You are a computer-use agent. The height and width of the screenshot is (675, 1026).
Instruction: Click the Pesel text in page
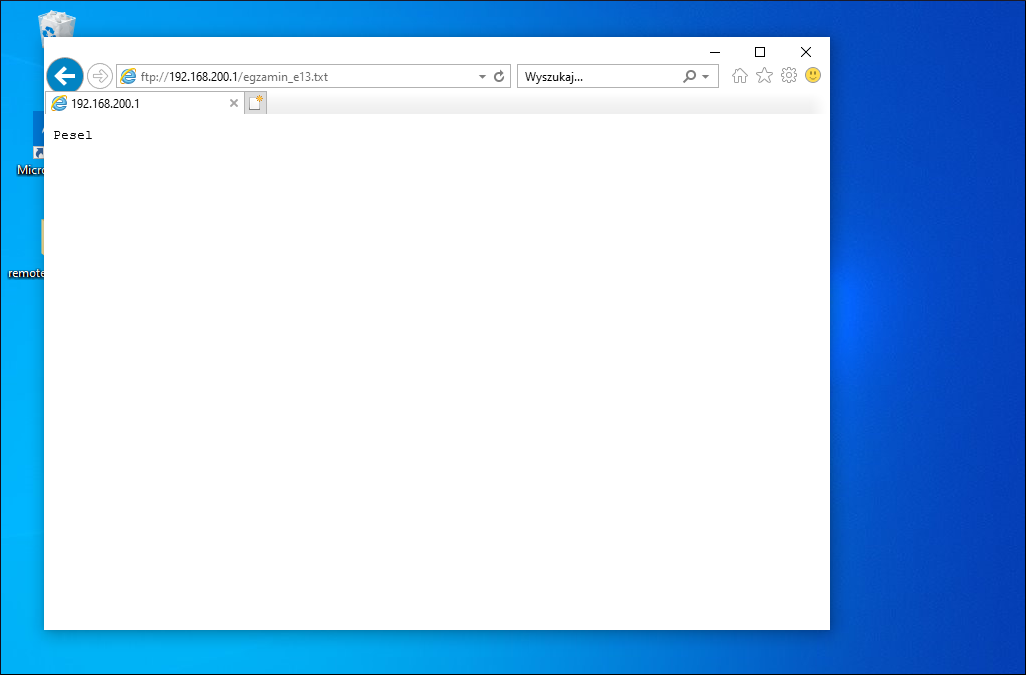click(73, 135)
